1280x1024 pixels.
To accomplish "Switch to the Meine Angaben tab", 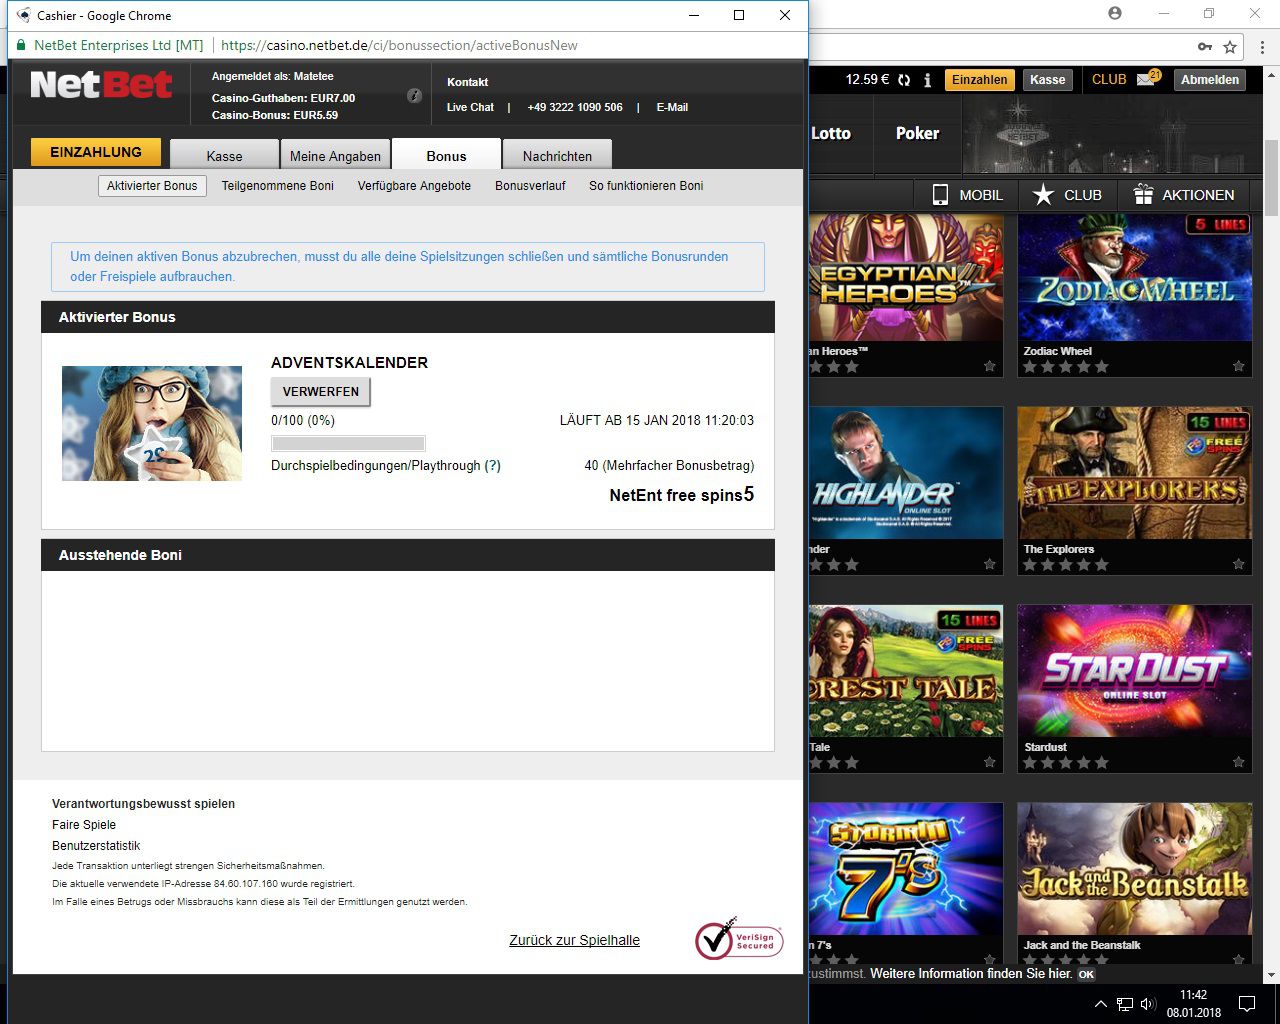I will 335,155.
